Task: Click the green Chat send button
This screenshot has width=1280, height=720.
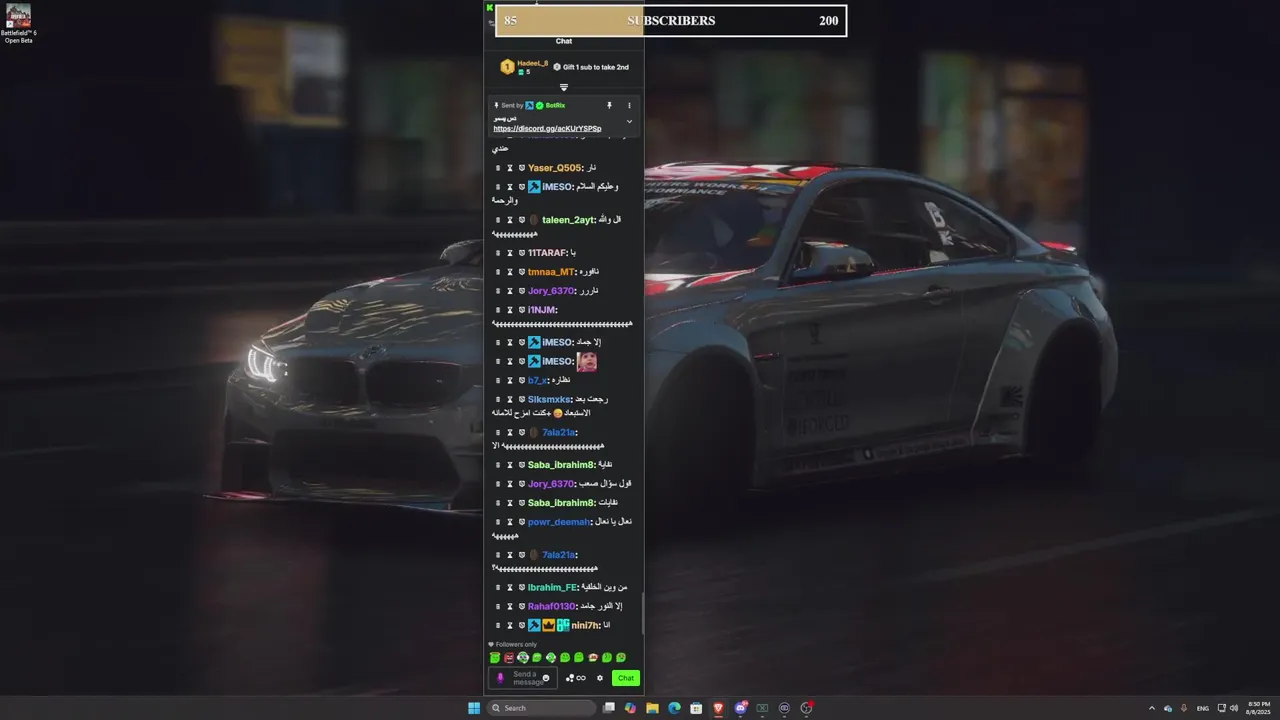Action: [x=626, y=678]
